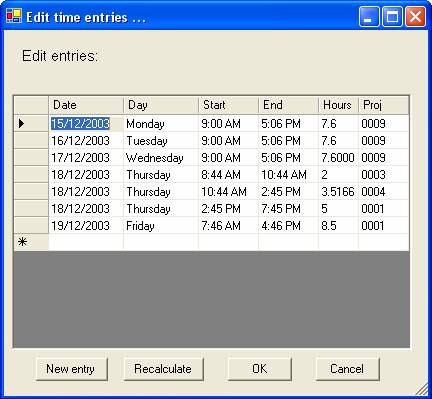Sort by the Date column header
Image resolution: width=432 pixels, height=399 pixels.
[86, 105]
